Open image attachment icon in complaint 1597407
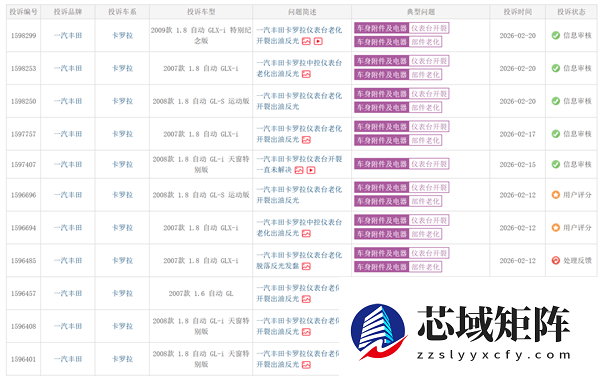 [x=299, y=170]
